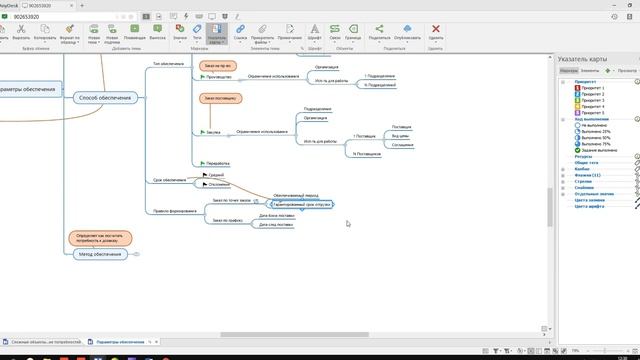The height and width of the screenshot is (360, 640).
Task: Collapse the Метод обеспечения topic branch
Action: tap(136, 254)
